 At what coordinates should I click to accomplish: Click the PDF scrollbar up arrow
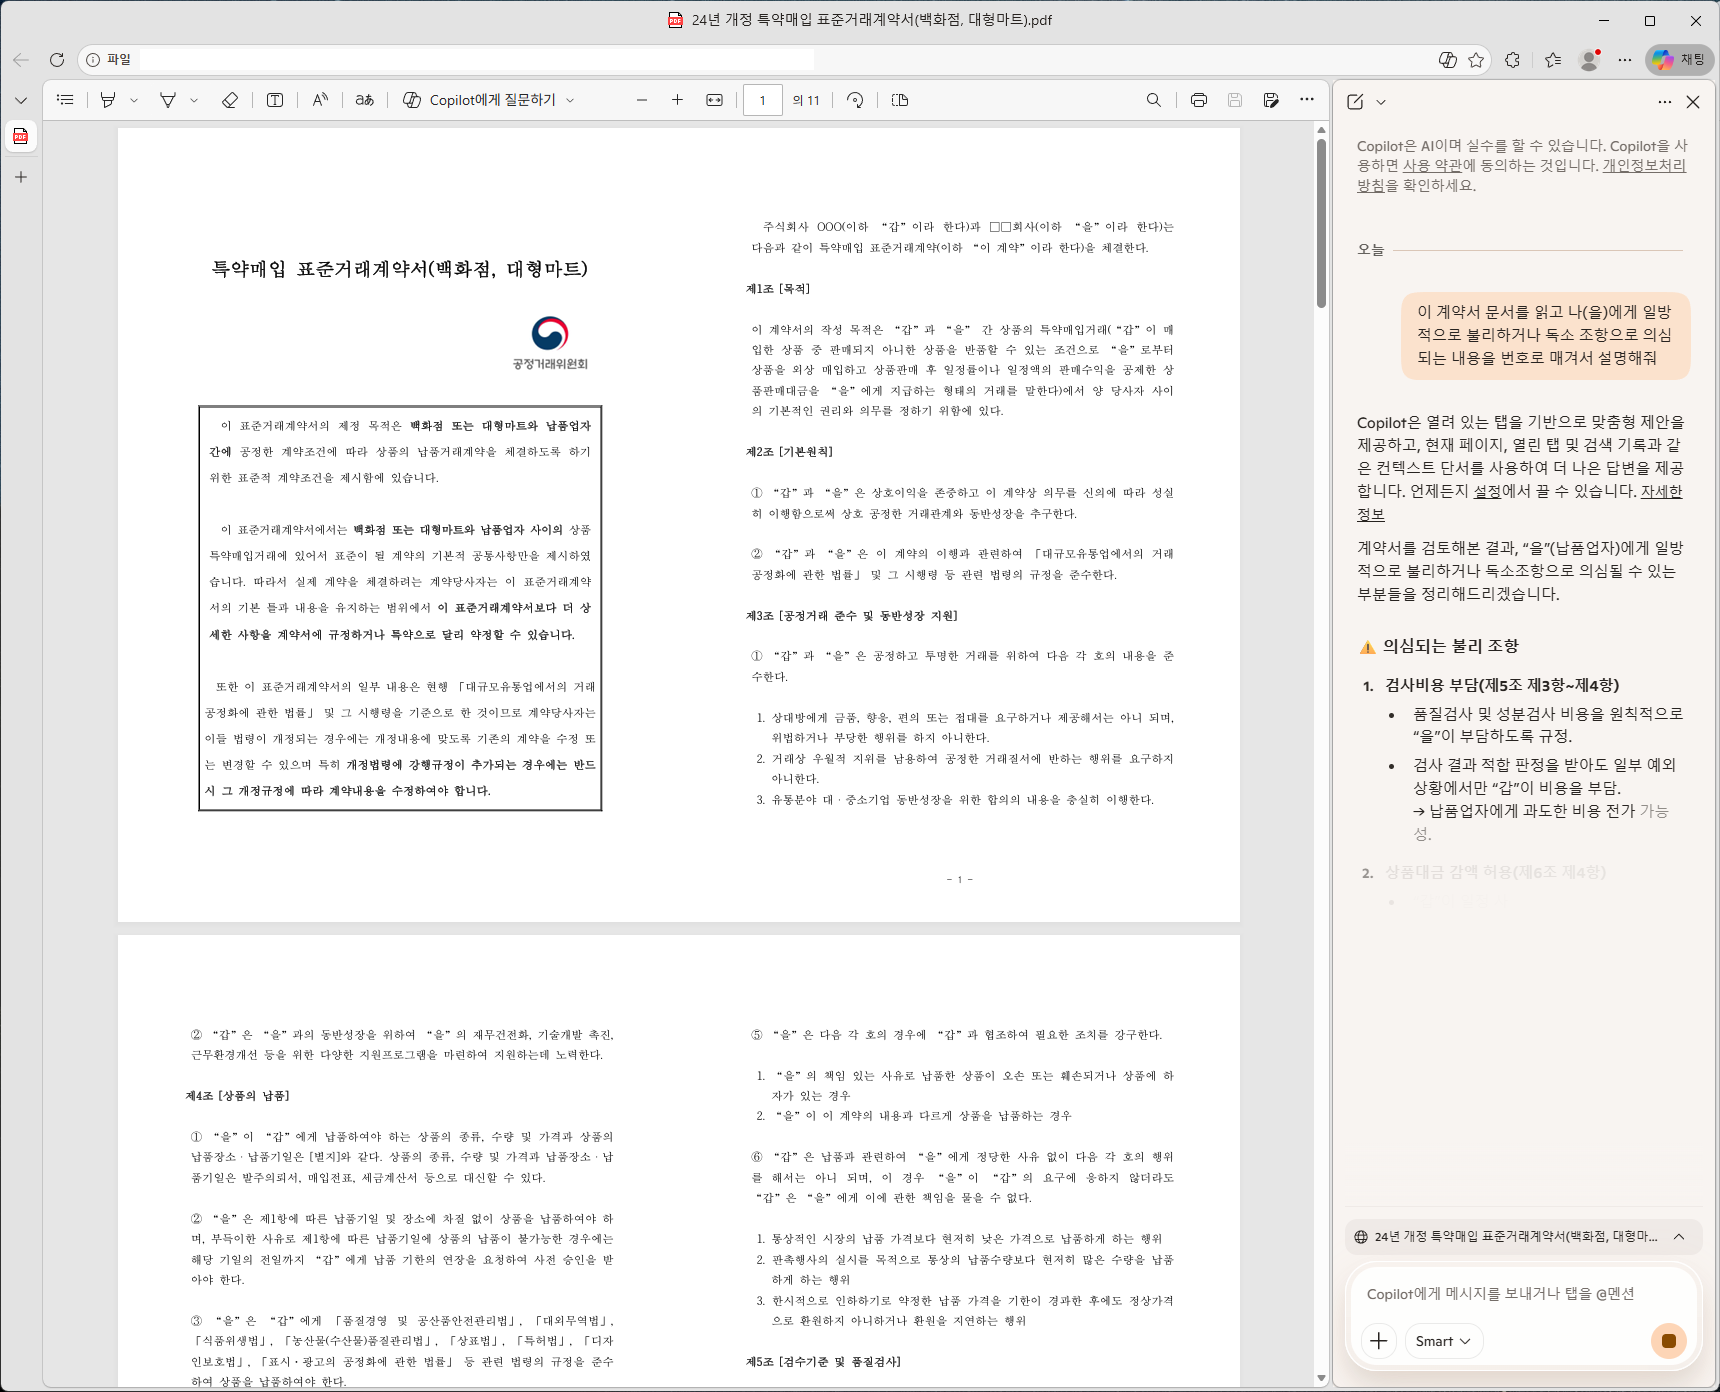(1321, 130)
